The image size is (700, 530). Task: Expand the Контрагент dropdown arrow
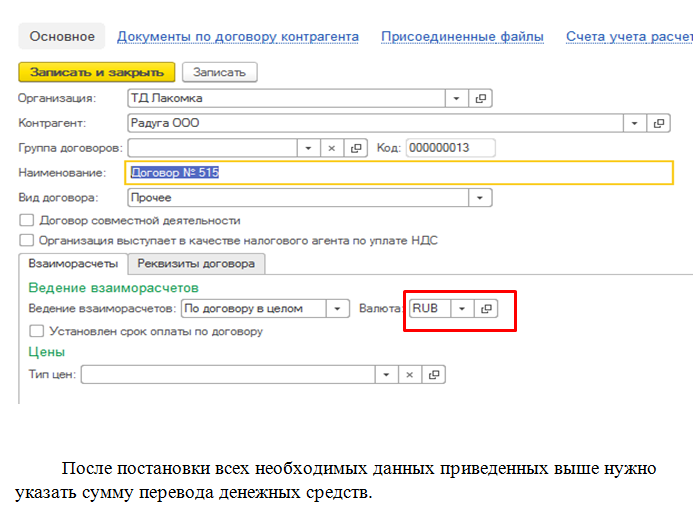click(x=634, y=123)
